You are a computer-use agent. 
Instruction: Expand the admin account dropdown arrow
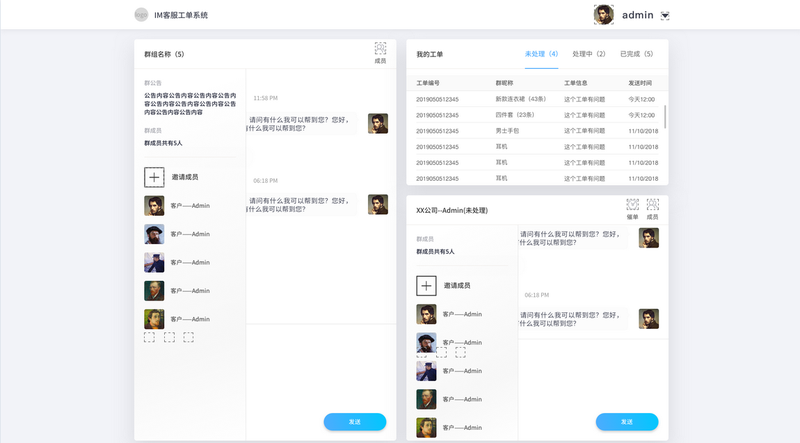click(665, 15)
